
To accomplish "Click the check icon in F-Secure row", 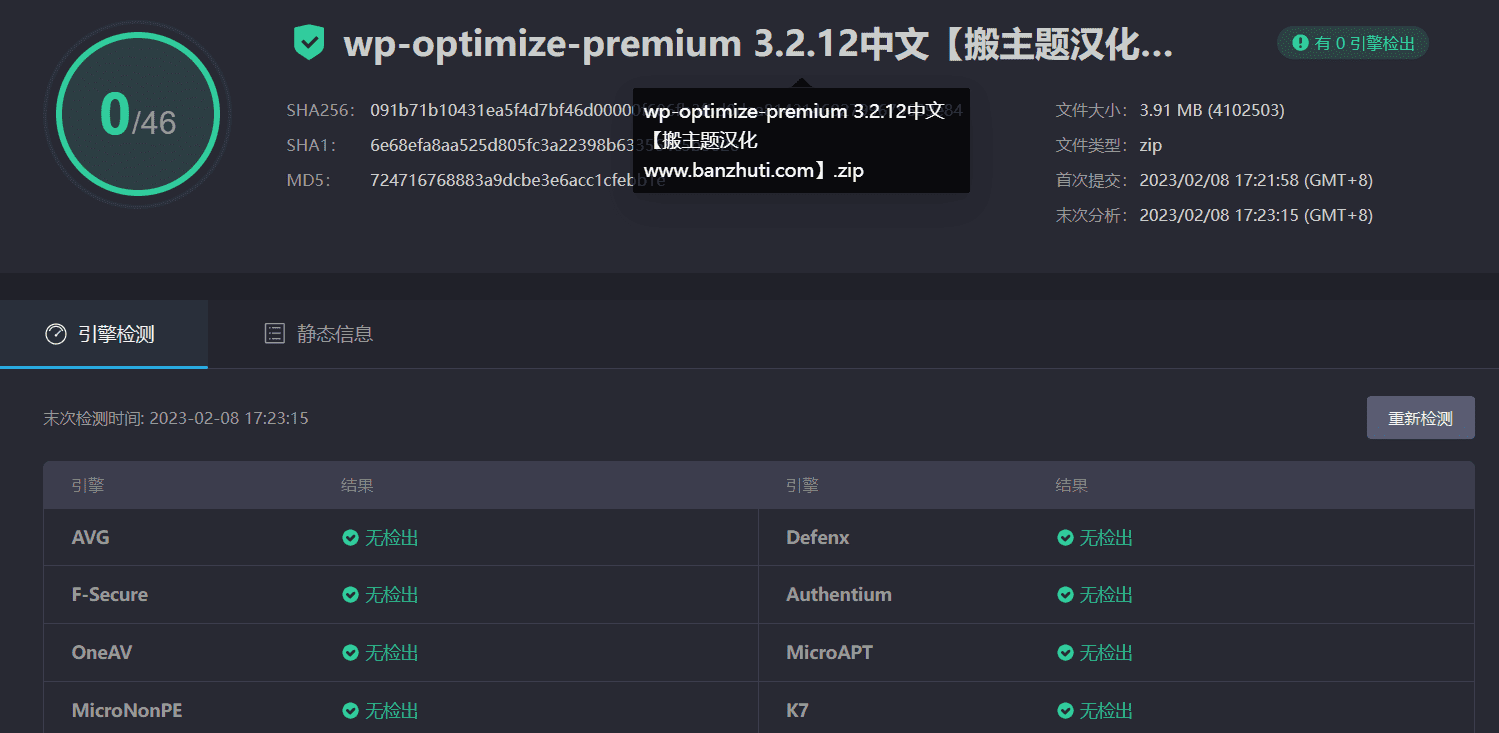I will pos(350,595).
